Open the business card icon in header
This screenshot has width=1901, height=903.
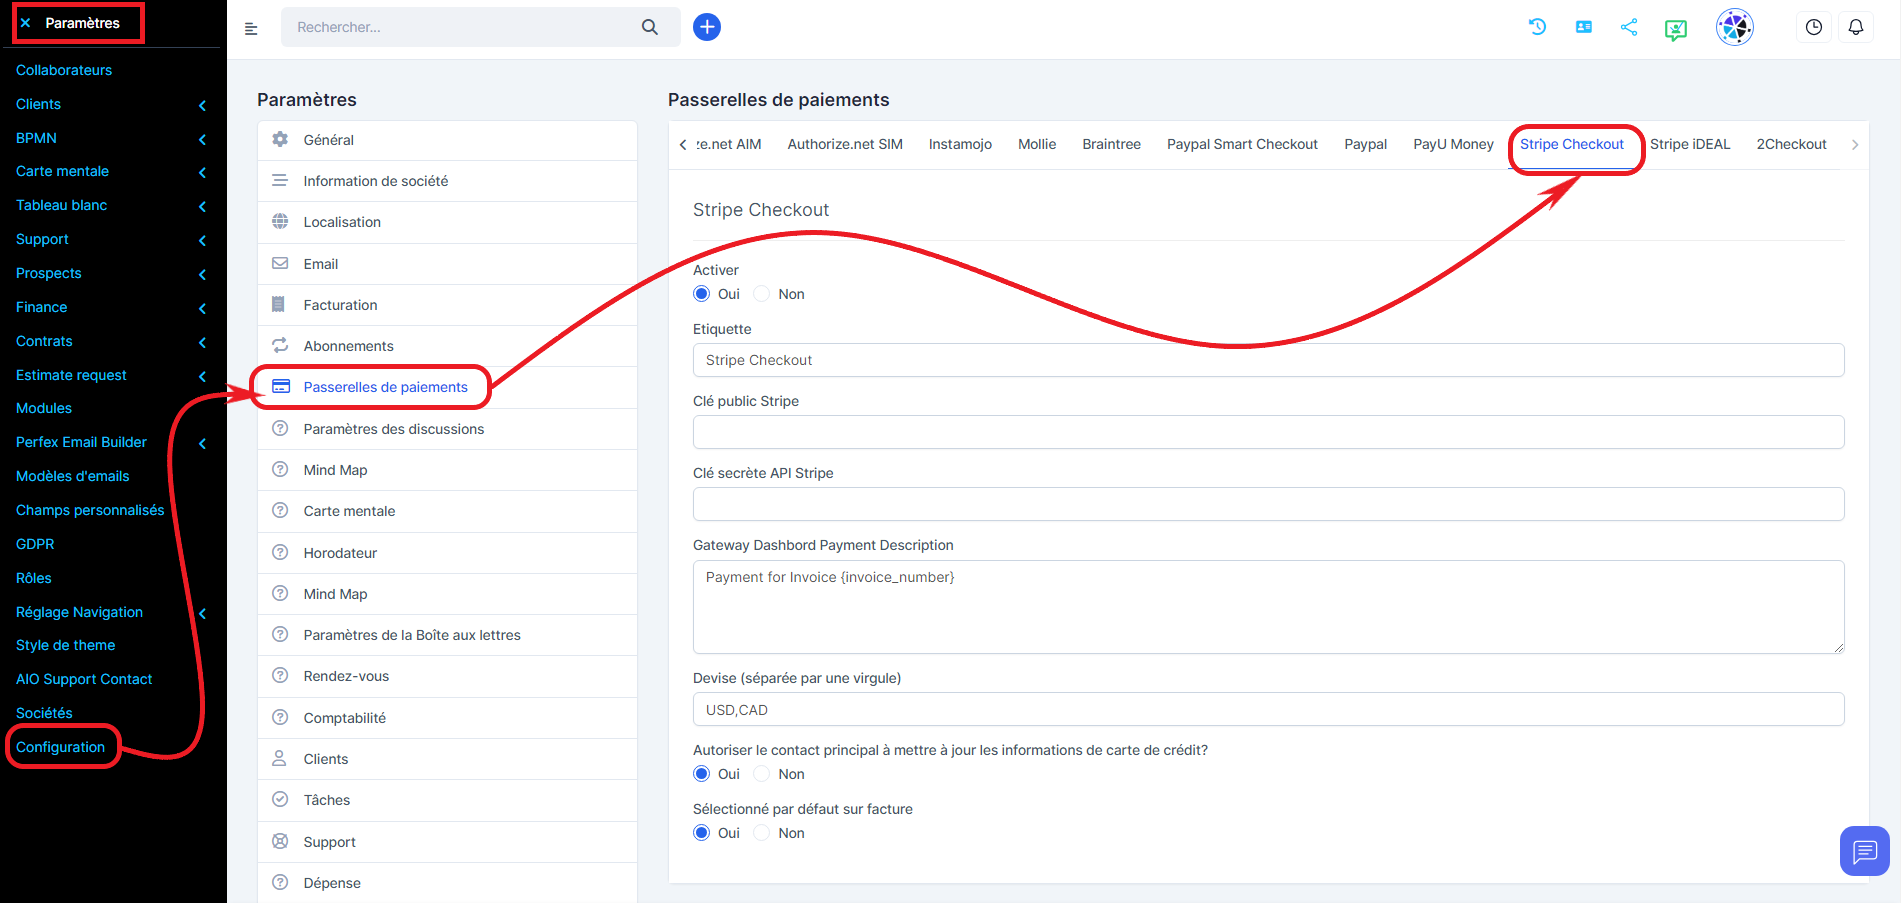click(x=1583, y=27)
